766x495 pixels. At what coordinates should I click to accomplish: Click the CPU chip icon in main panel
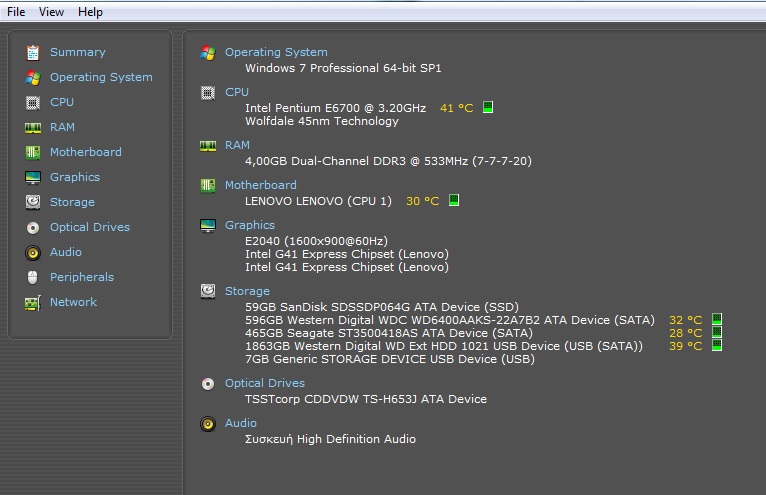(208, 93)
